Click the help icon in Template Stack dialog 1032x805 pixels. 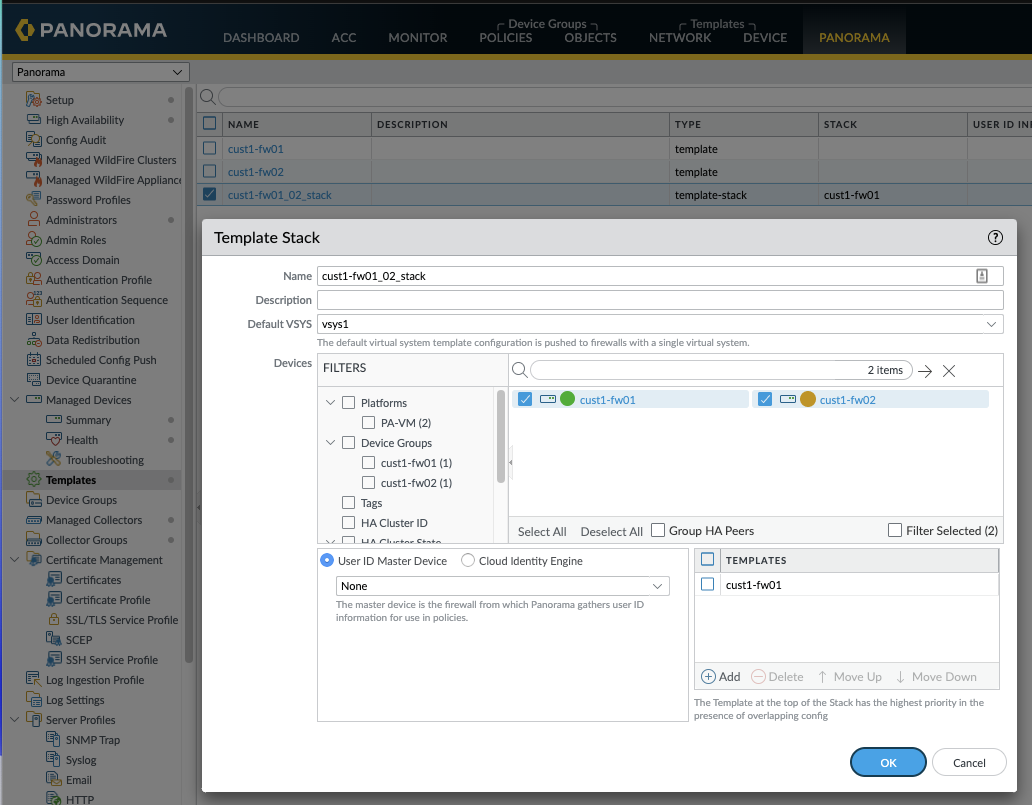pyautogui.click(x=995, y=237)
